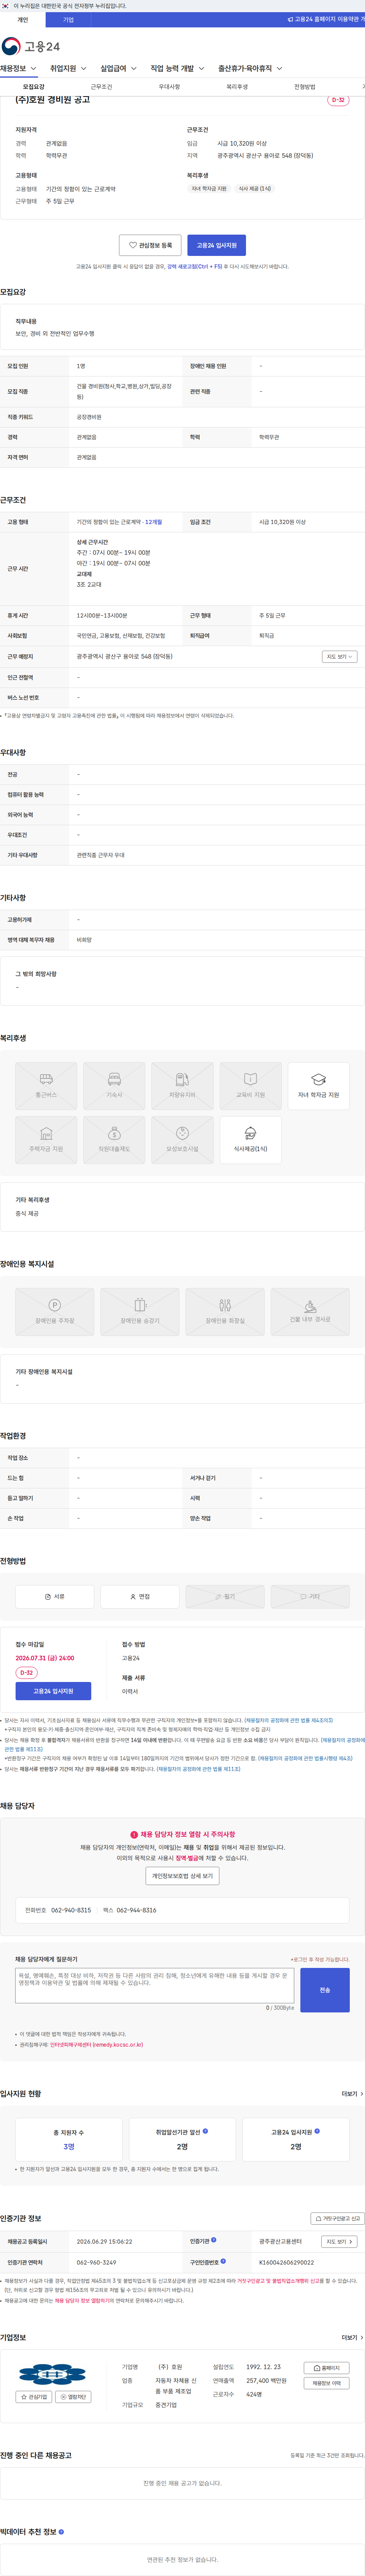365x2576 pixels.
Task: Select the 장애인용 주차장 icon
Action: pos(55,1312)
